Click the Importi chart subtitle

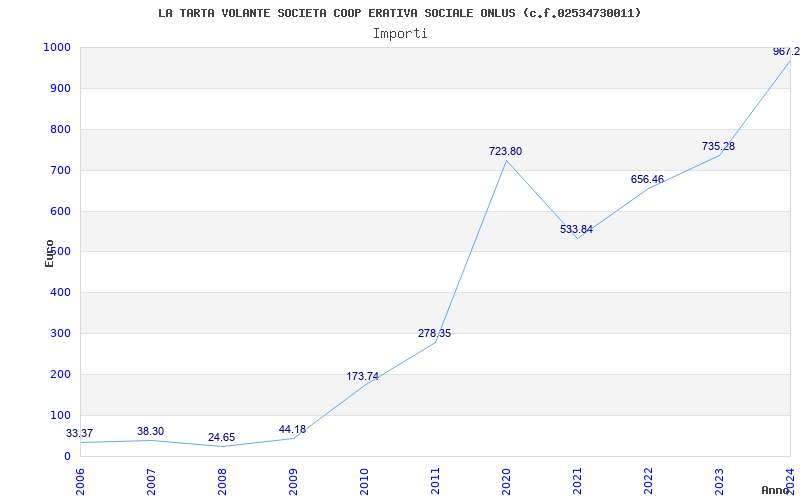coord(400,33)
